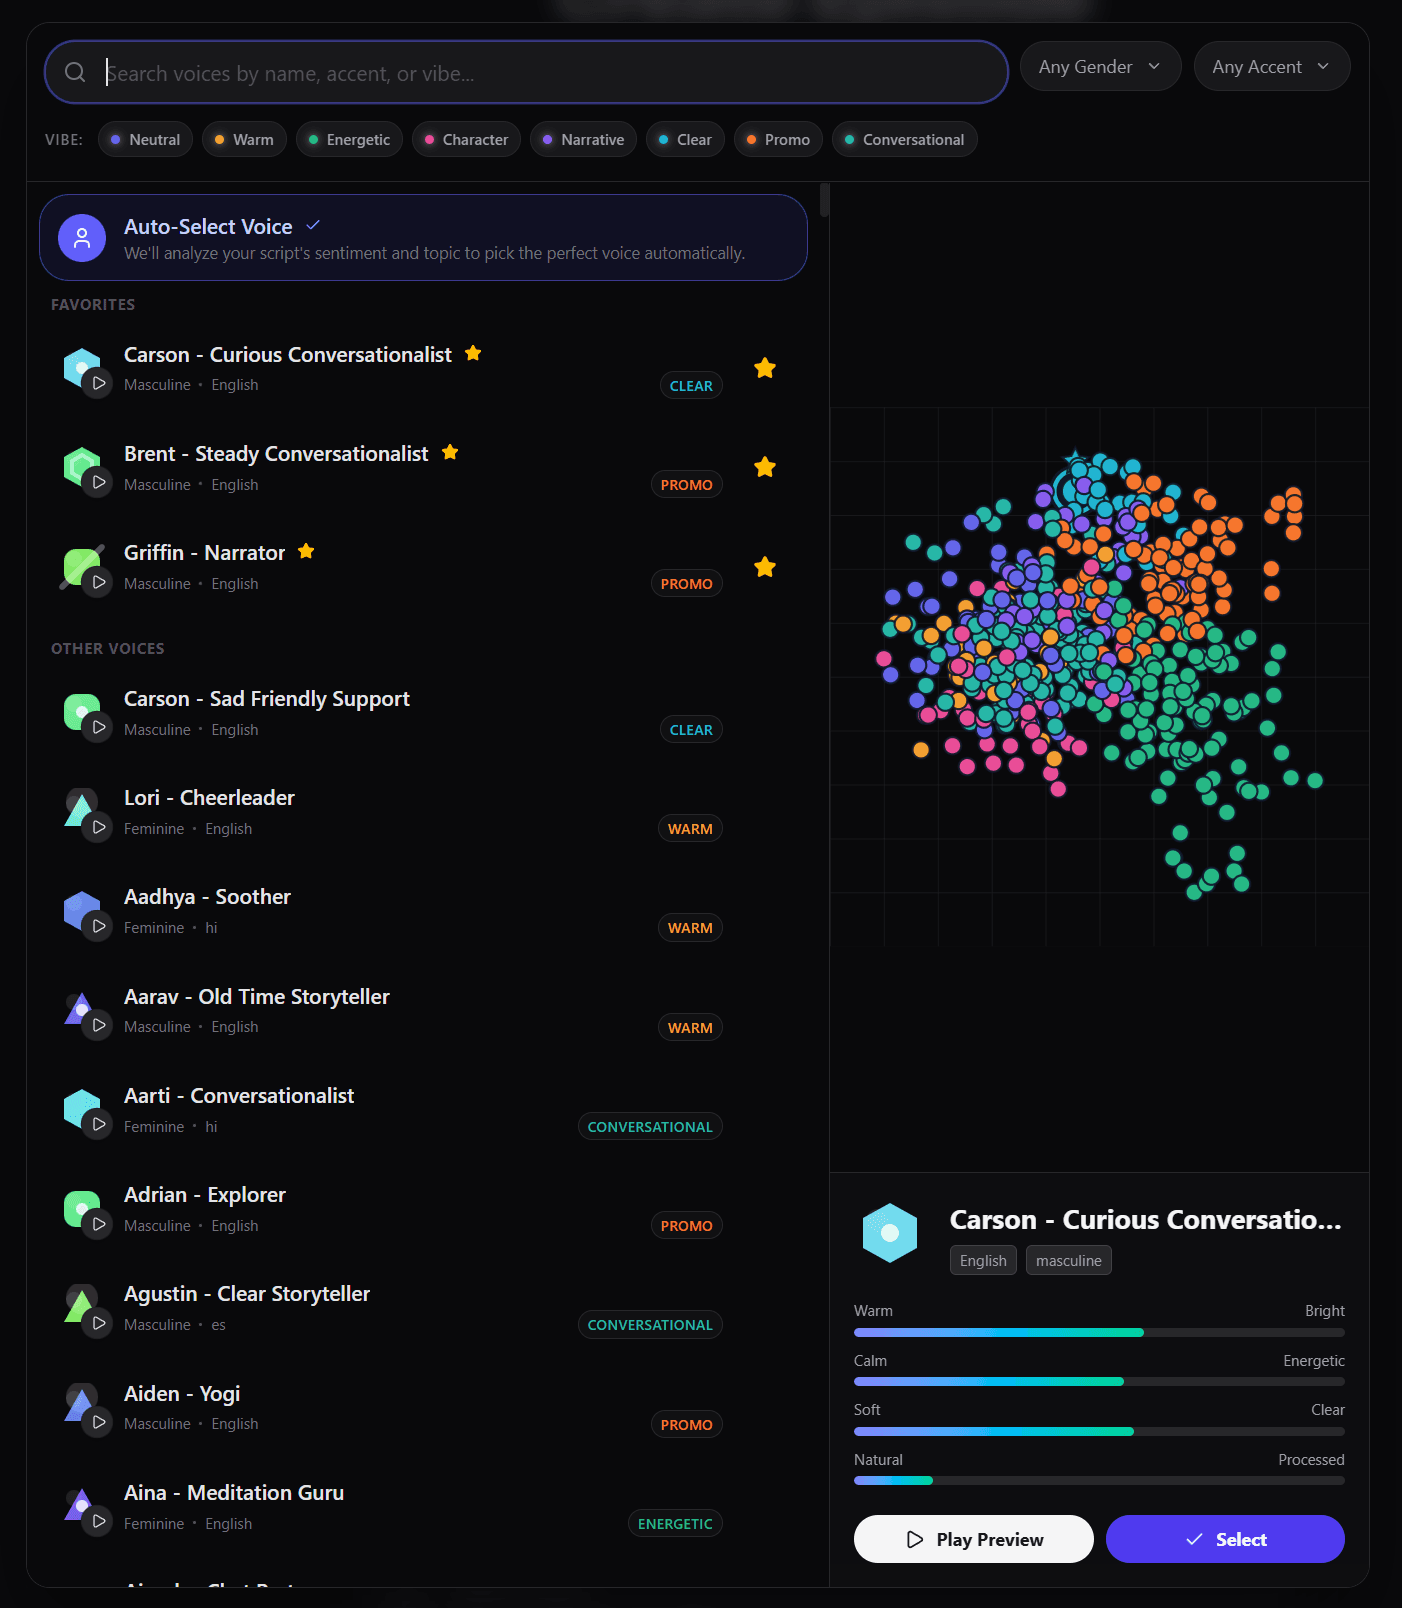Viewport: 1402px width, 1608px height.
Task: Click play icon on Adrian - Explorer
Action: [x=98, y=1225]
